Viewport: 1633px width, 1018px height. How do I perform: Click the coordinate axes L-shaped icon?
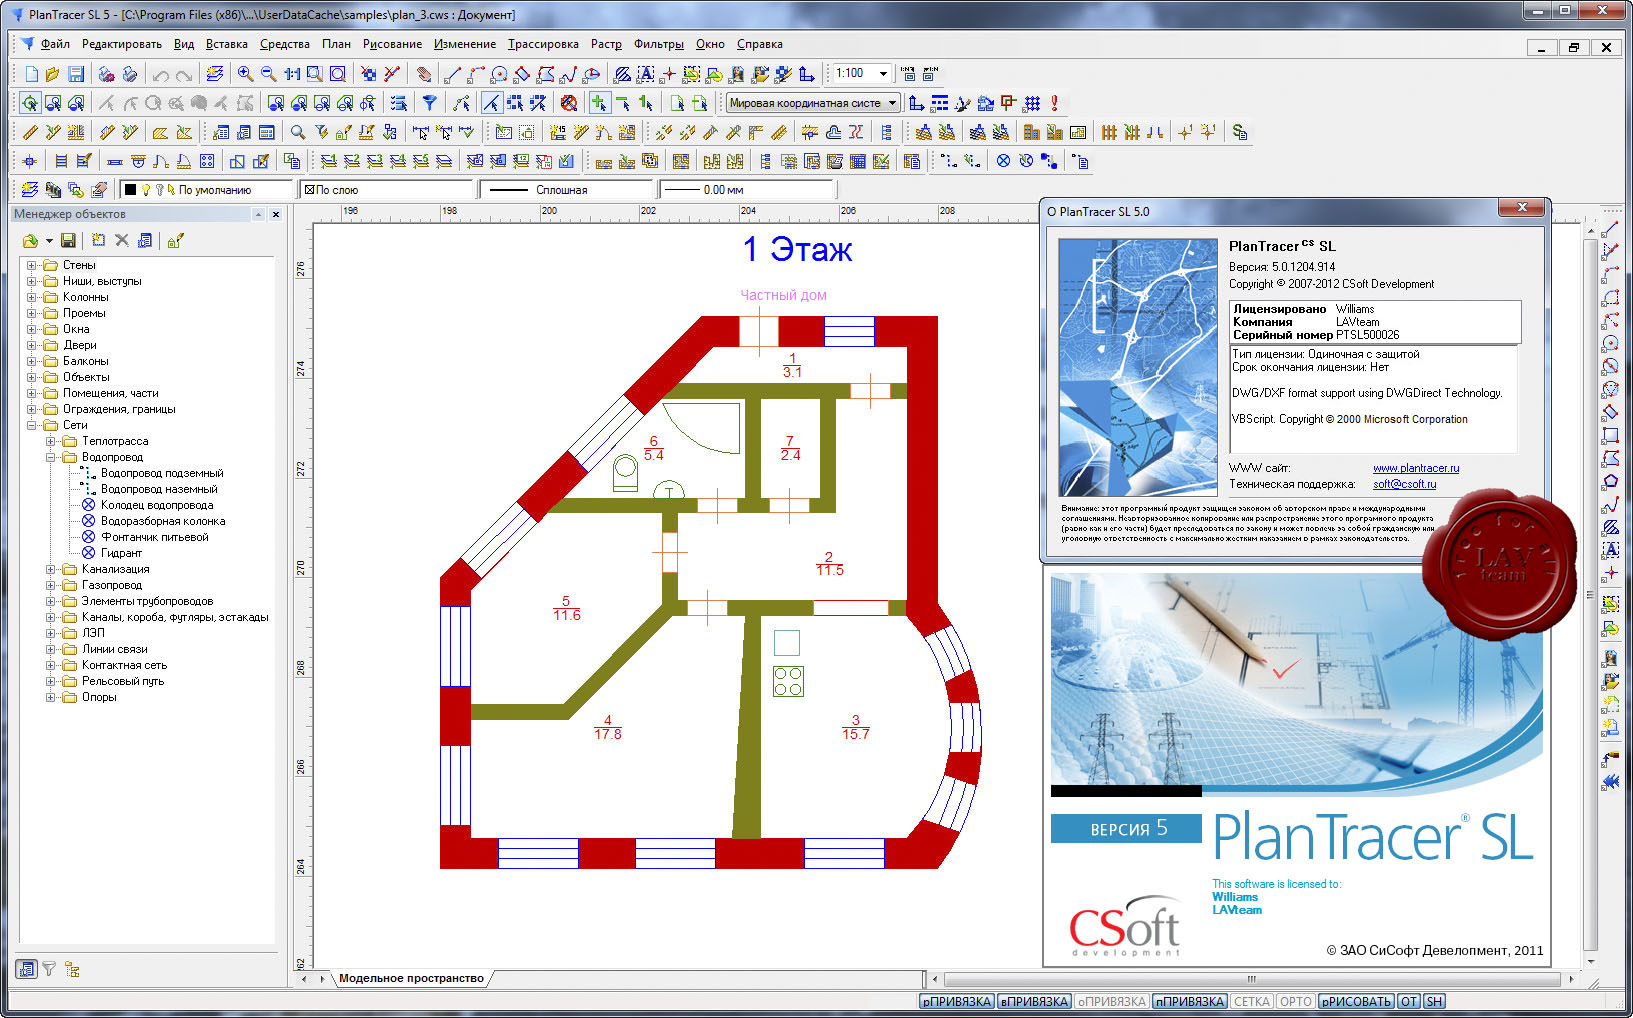pos(806,74)
